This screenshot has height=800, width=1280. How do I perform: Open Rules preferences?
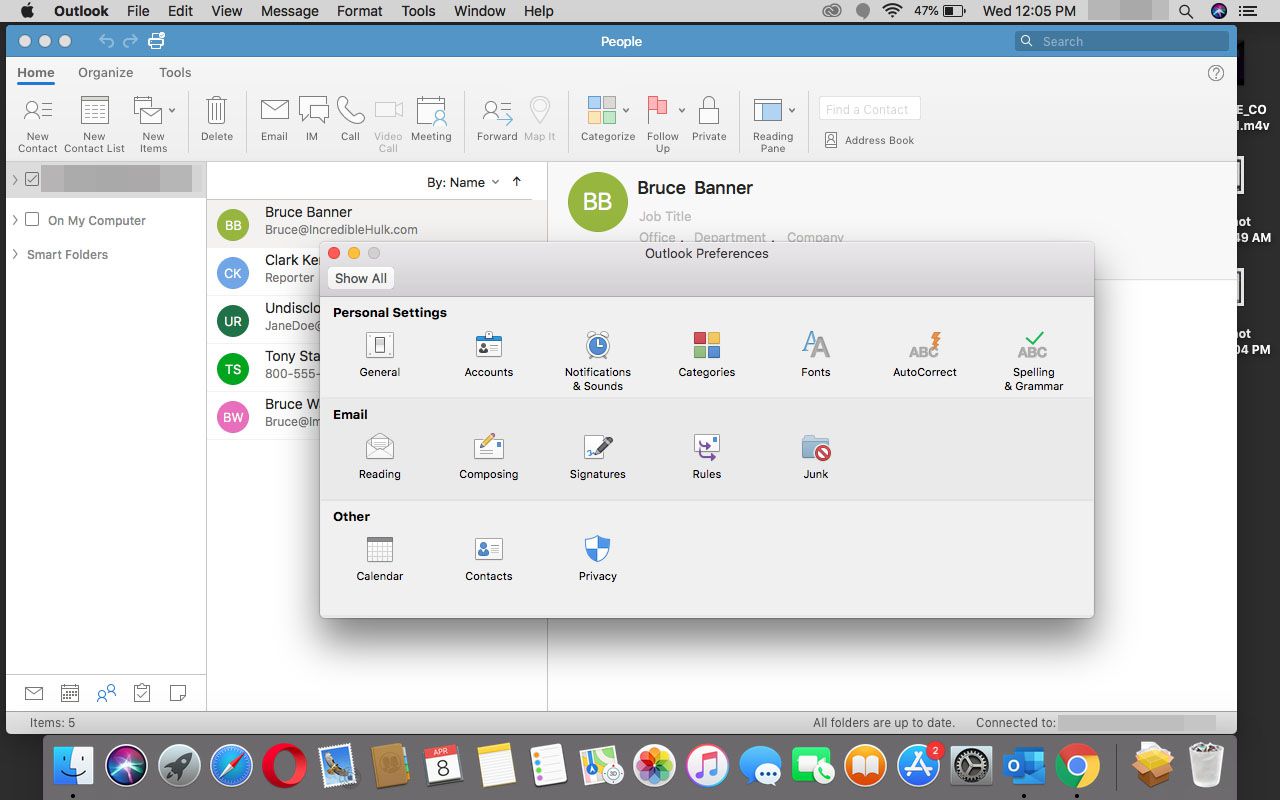[x=707, y=457]
